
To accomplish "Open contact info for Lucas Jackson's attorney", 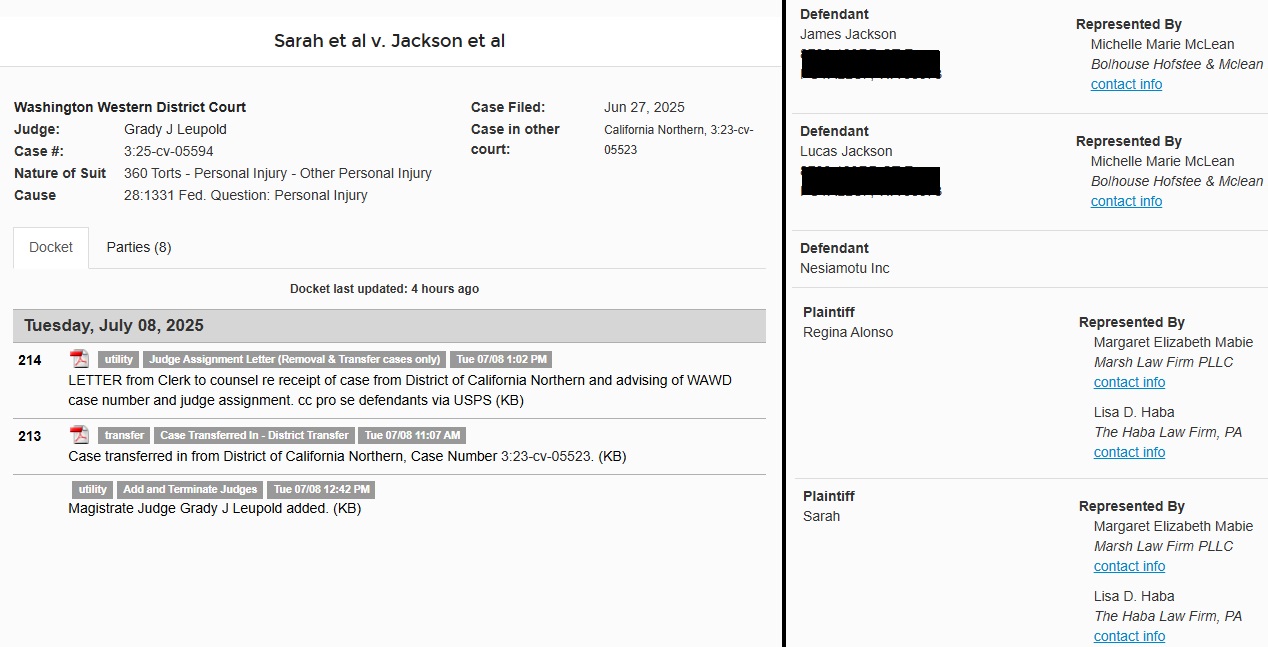I will click(x=1126, y=201).
